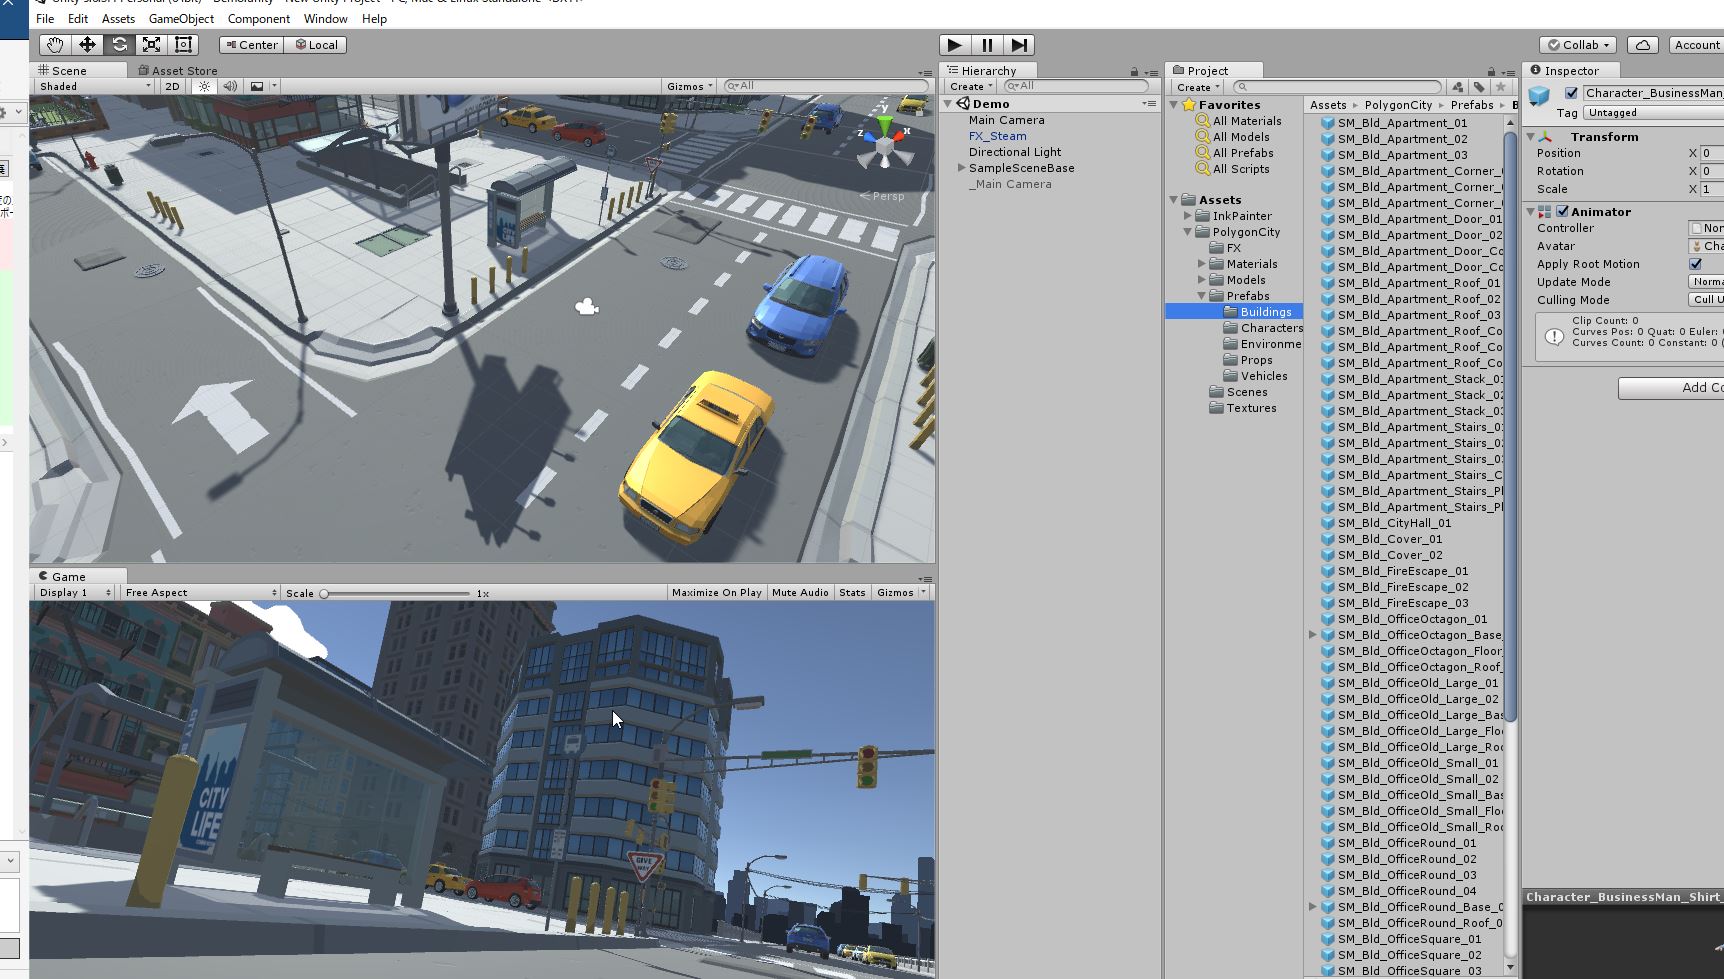The height and width of the screenshot is (979, 1724).
Task: Click the Inspector object cube icon
Action: pyautogui.click(x=1539, y=96)
